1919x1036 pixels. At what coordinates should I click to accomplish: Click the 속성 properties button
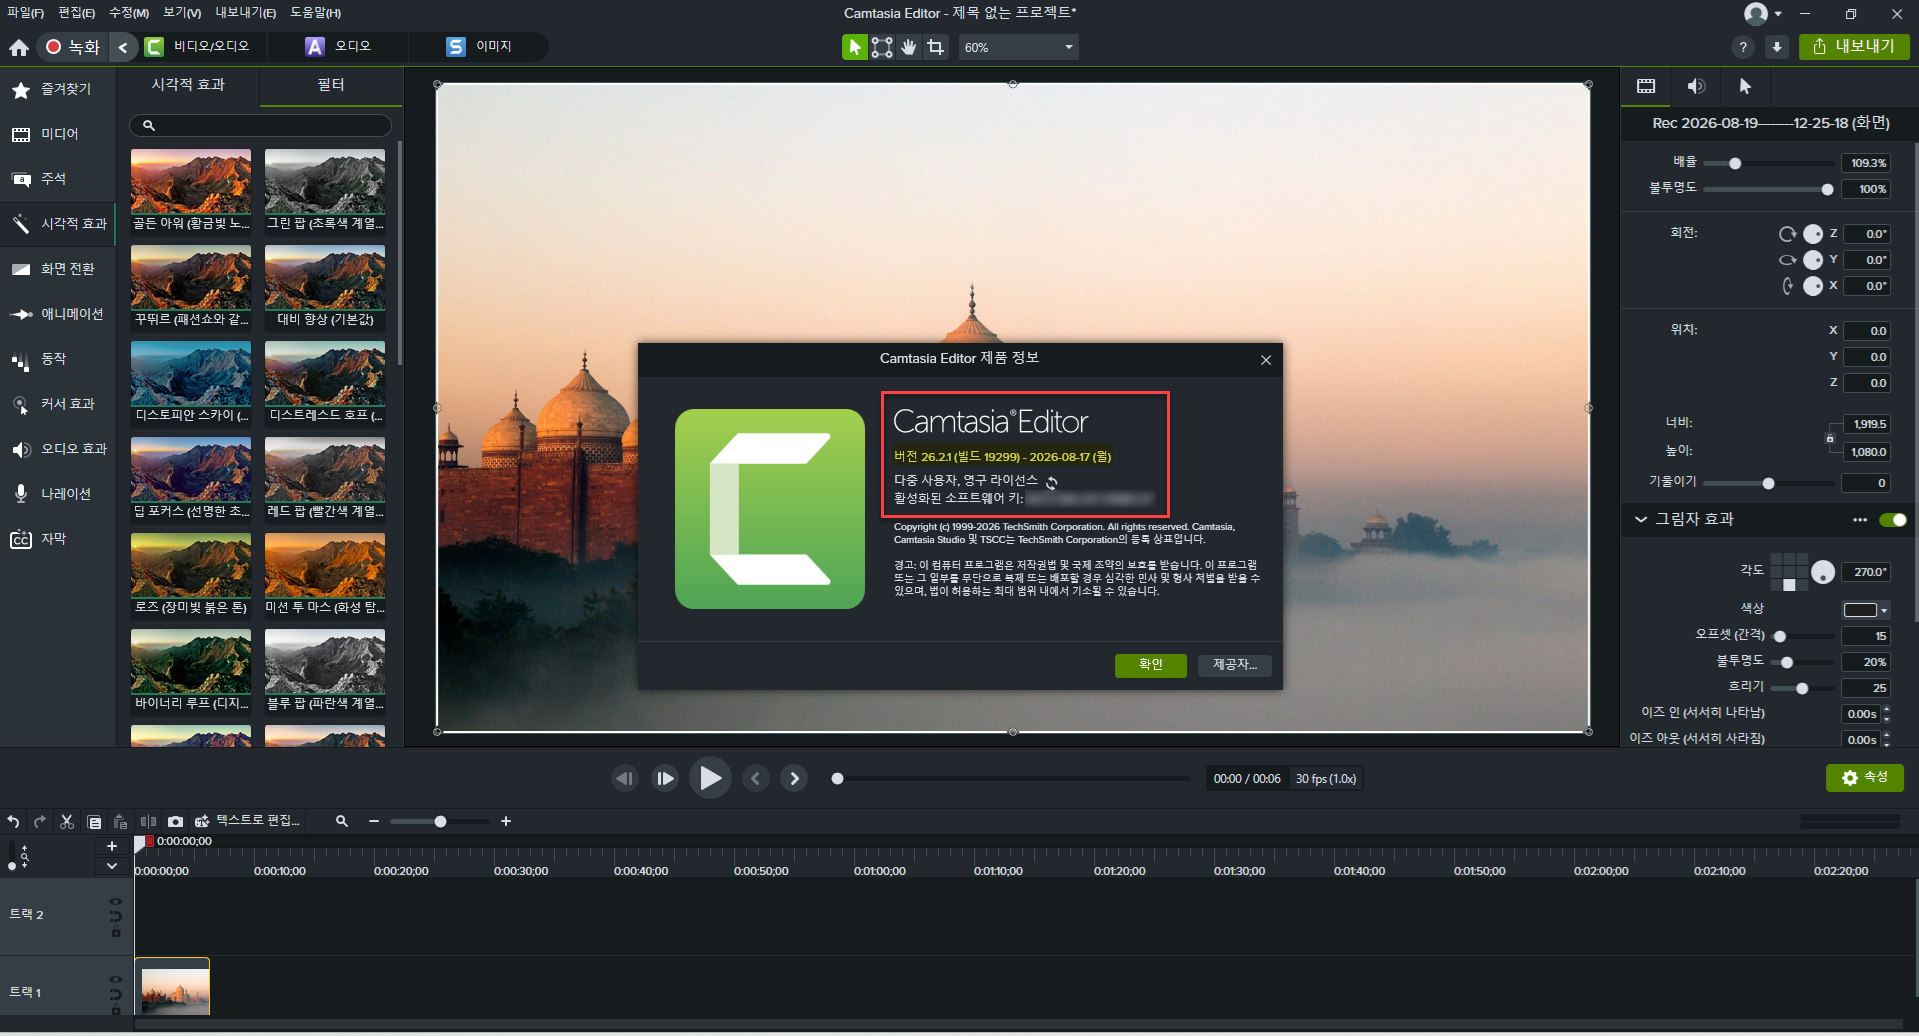click(1865, 778)
